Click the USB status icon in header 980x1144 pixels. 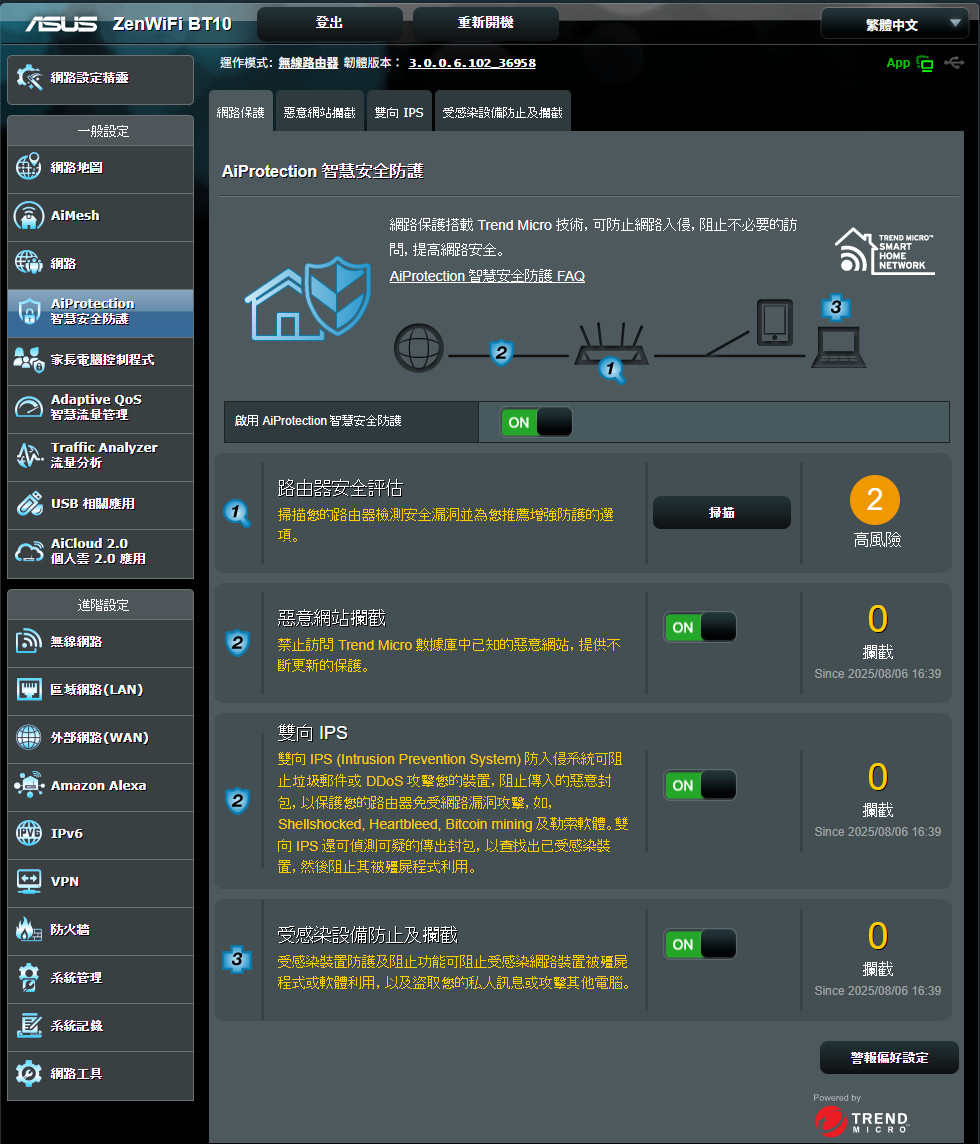(x=954, y=63)
